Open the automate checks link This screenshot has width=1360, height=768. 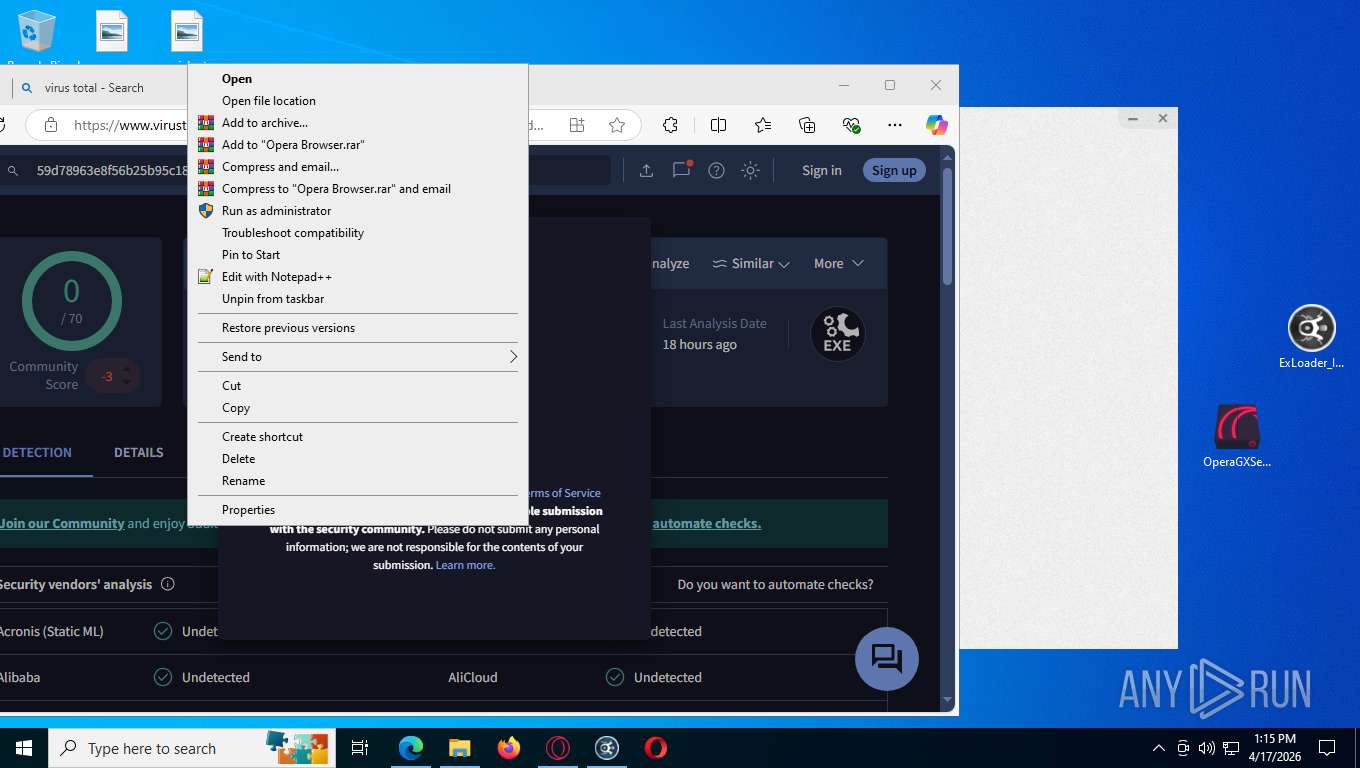point(706,523)
